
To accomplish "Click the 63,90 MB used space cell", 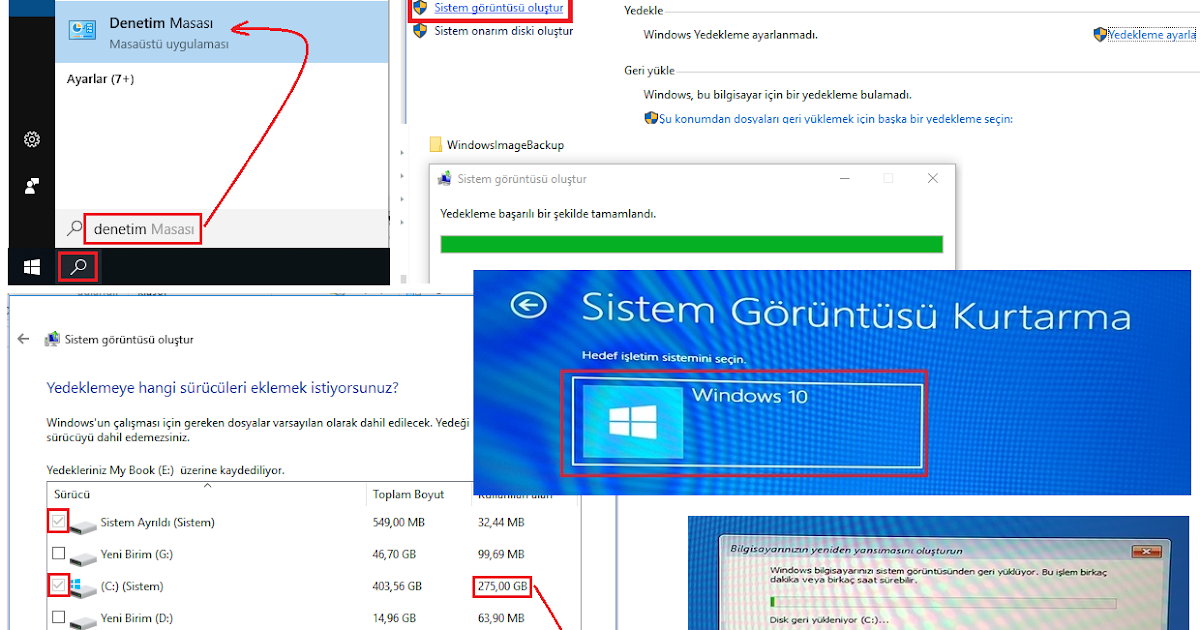I will point(502,619).
